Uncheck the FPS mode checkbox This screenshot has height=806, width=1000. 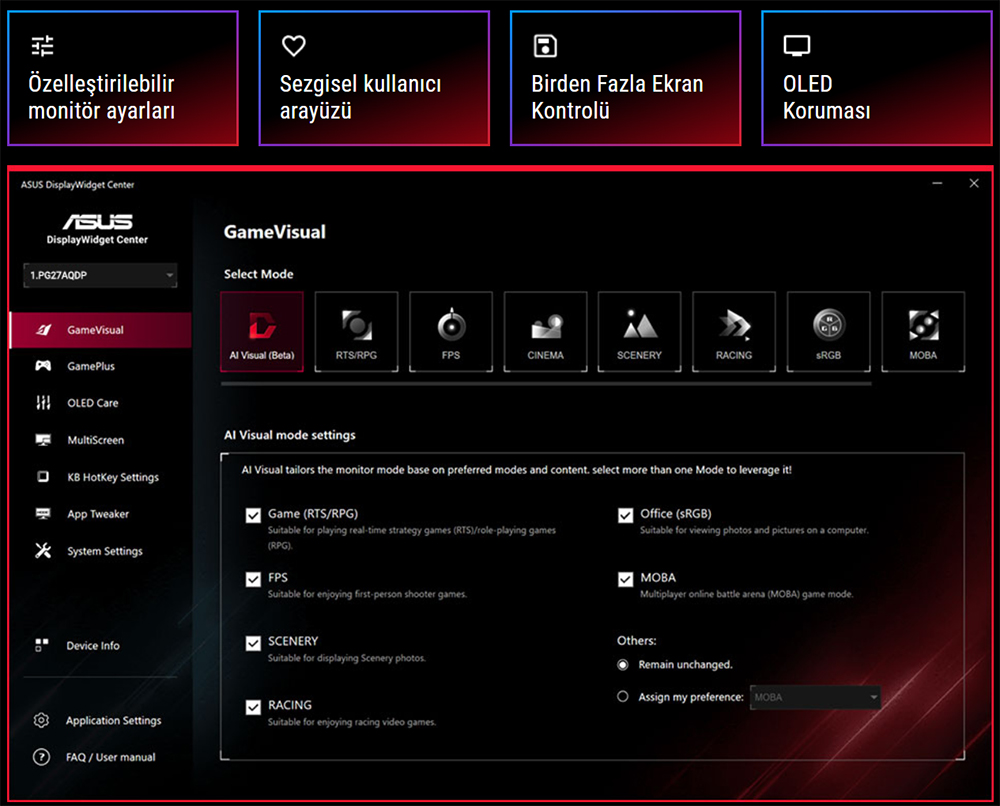coord(253,578)
